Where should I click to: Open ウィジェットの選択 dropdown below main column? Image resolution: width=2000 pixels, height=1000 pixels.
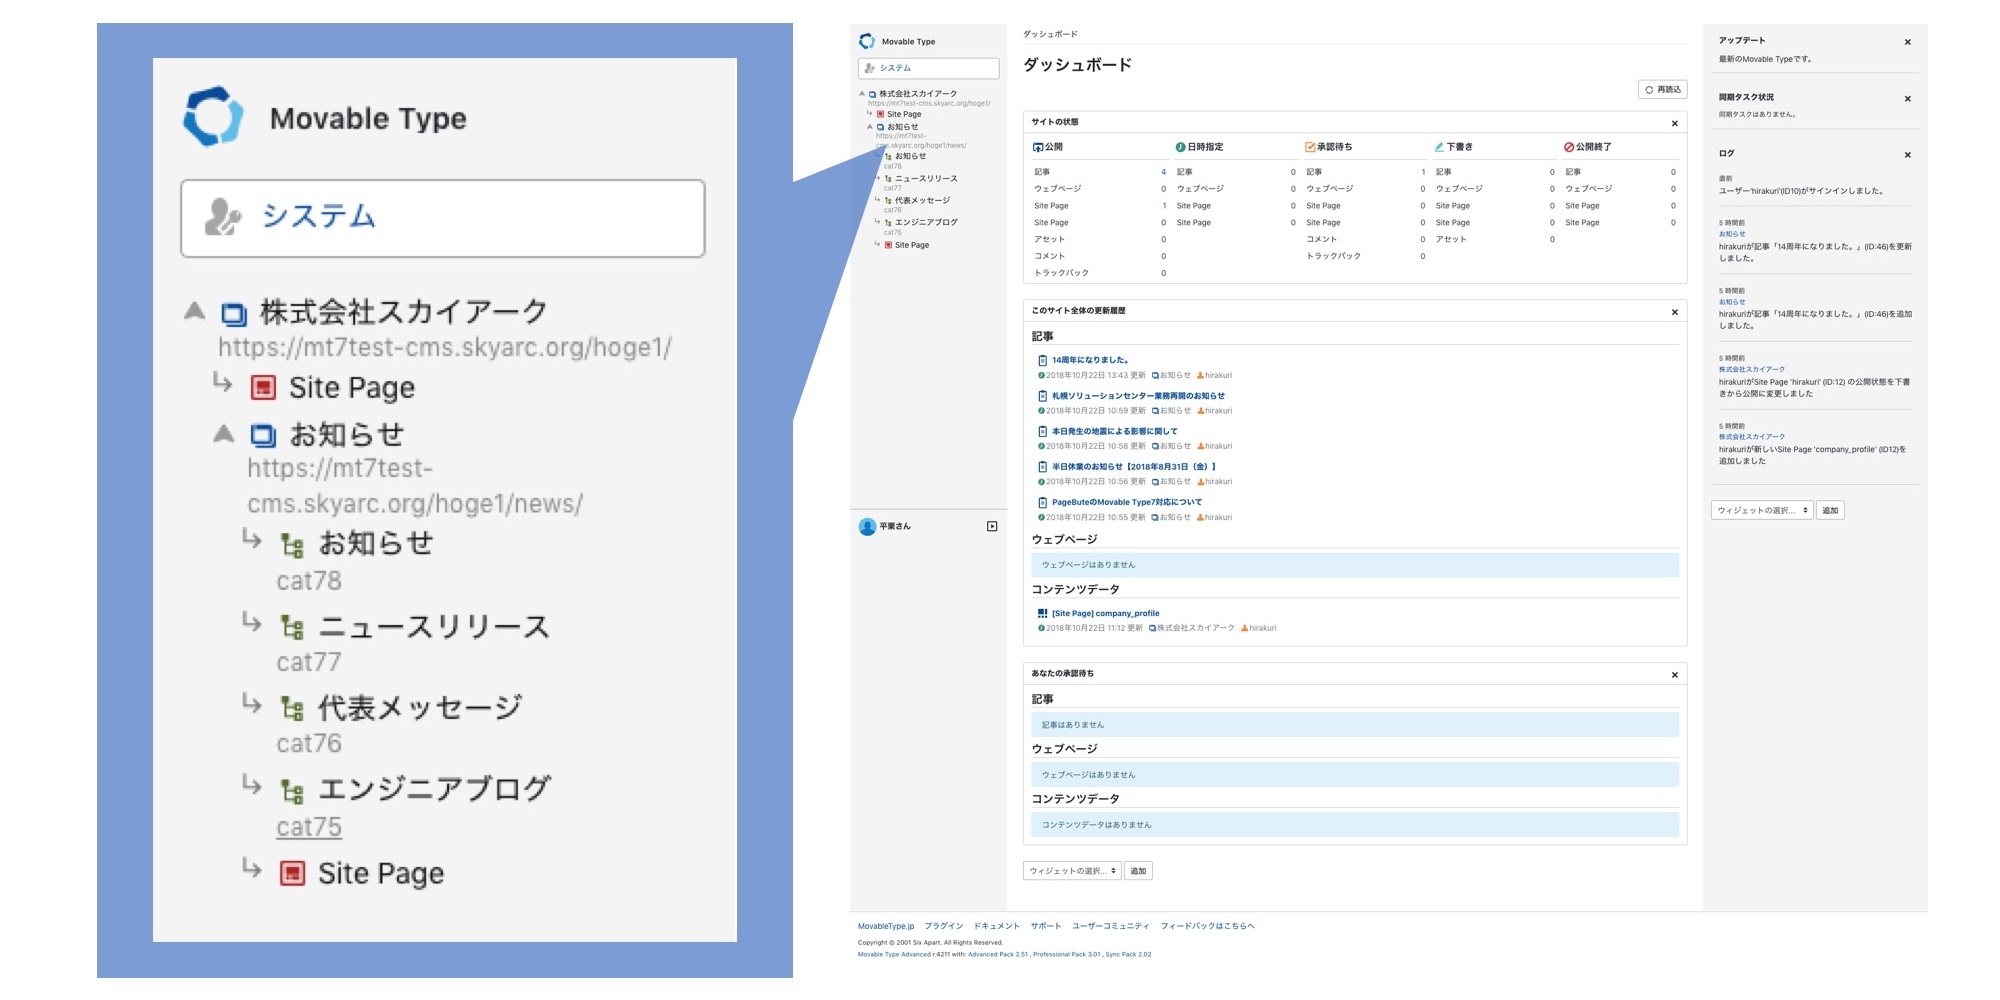[x=1072, y=871]
